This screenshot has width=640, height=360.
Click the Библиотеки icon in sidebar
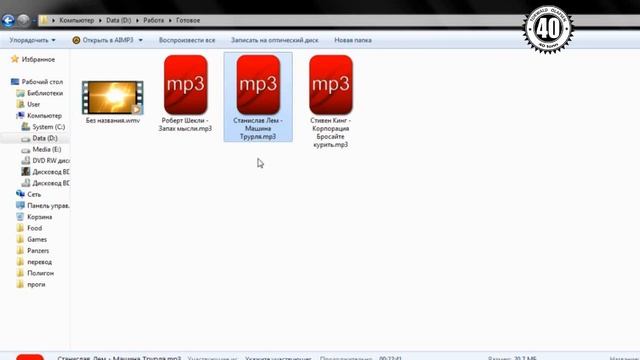click(20, 93)
